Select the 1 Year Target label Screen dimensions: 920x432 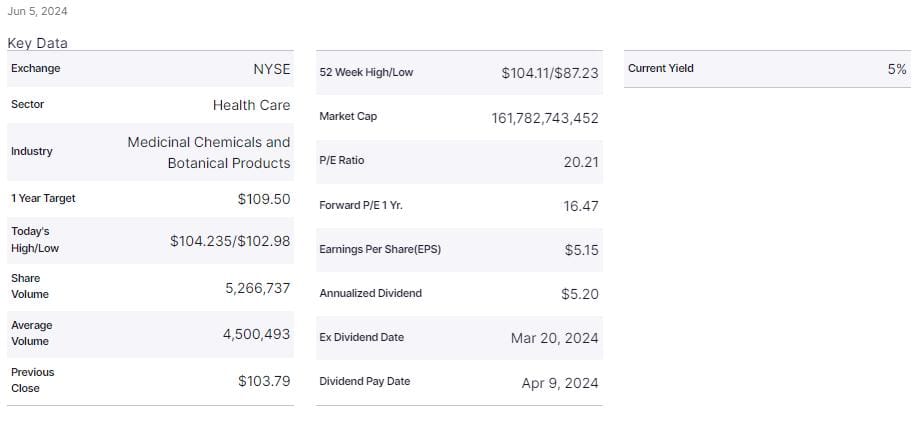point(43,198)
